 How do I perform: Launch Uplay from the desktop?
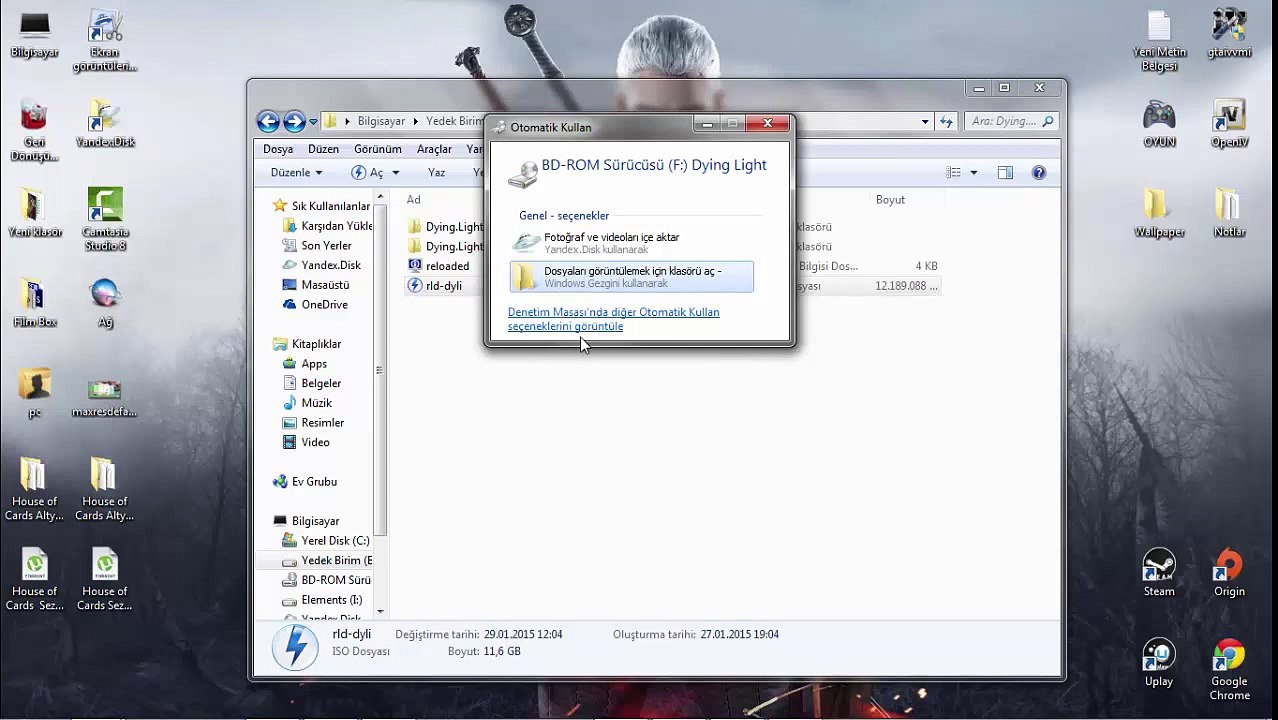[x=1159, y=664]
